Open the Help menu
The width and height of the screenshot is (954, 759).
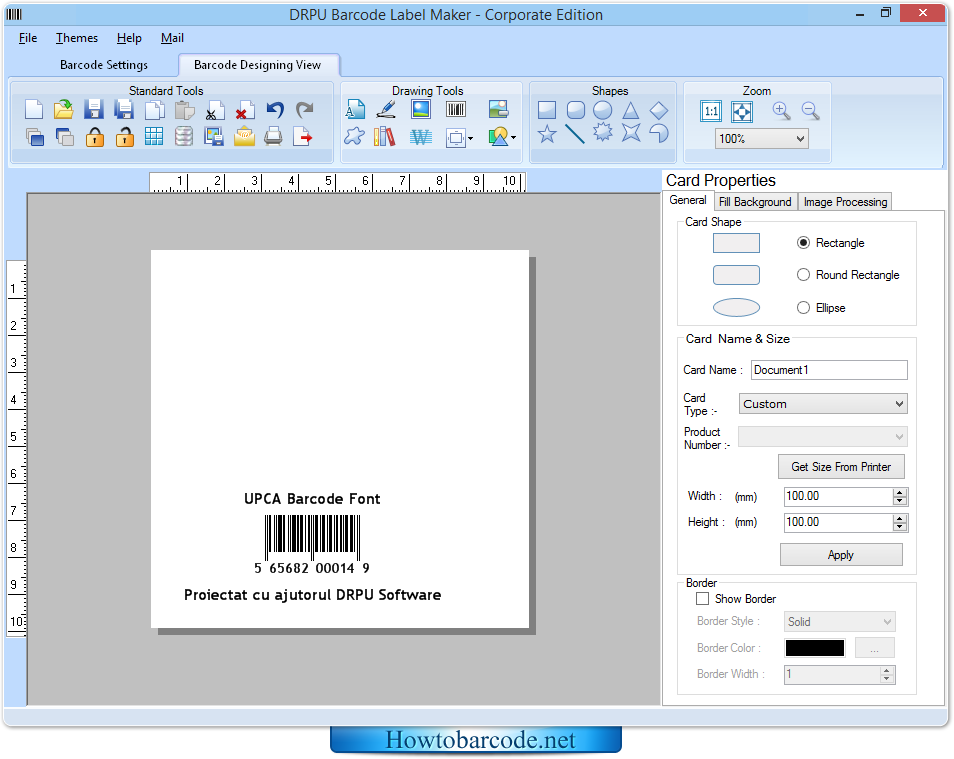pyautogui.click(x=129, y=38)
